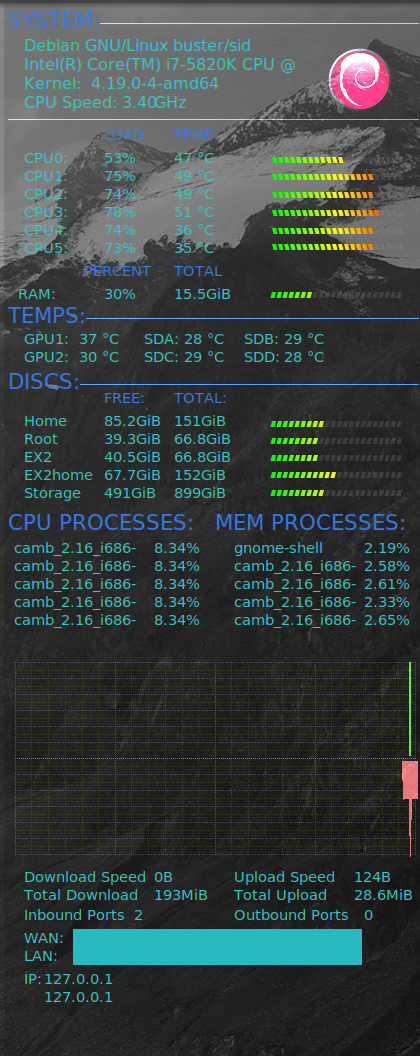Viewport: 420px width, 1056px height.
Task: Click the Total Download value 193MiB
Action: pyautogui.click(x=181, y=896)
